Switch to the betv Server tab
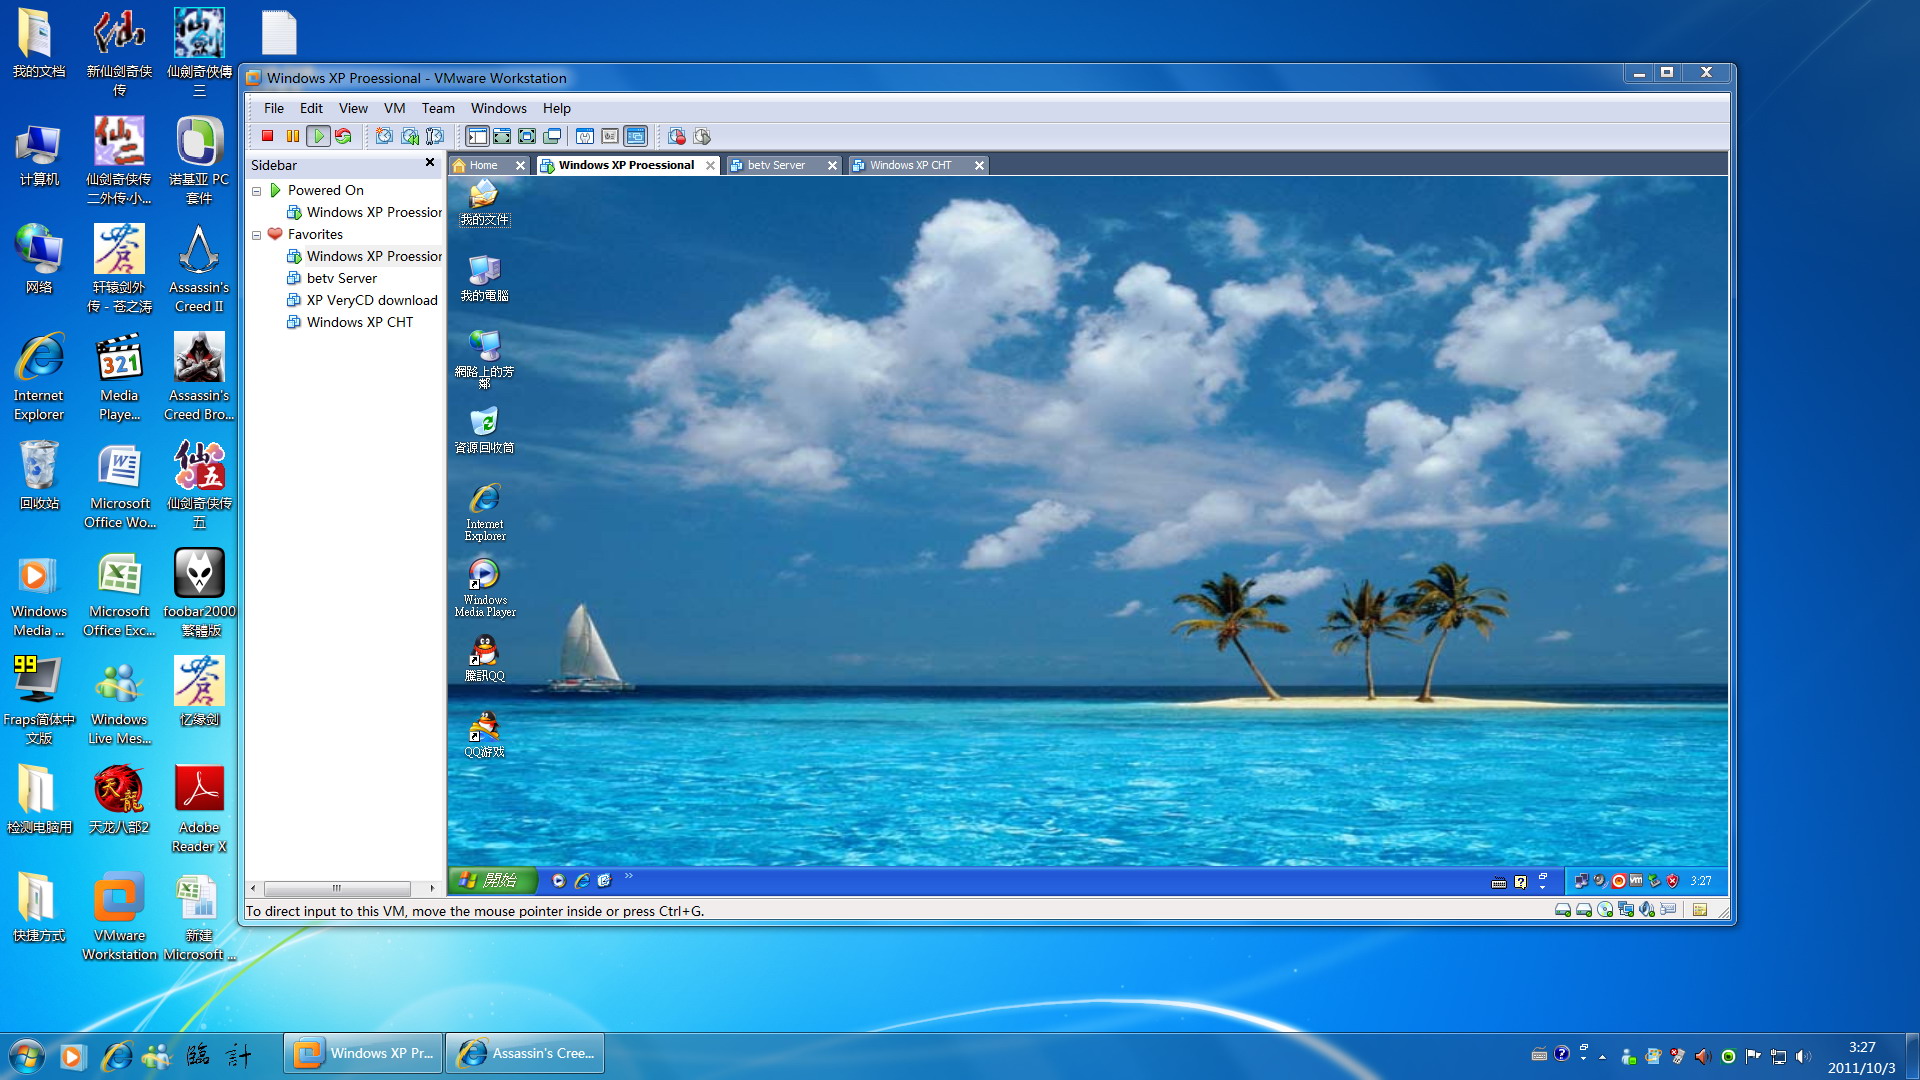The width and height of the screenshot is (1920, 1080). coord(776,165)
